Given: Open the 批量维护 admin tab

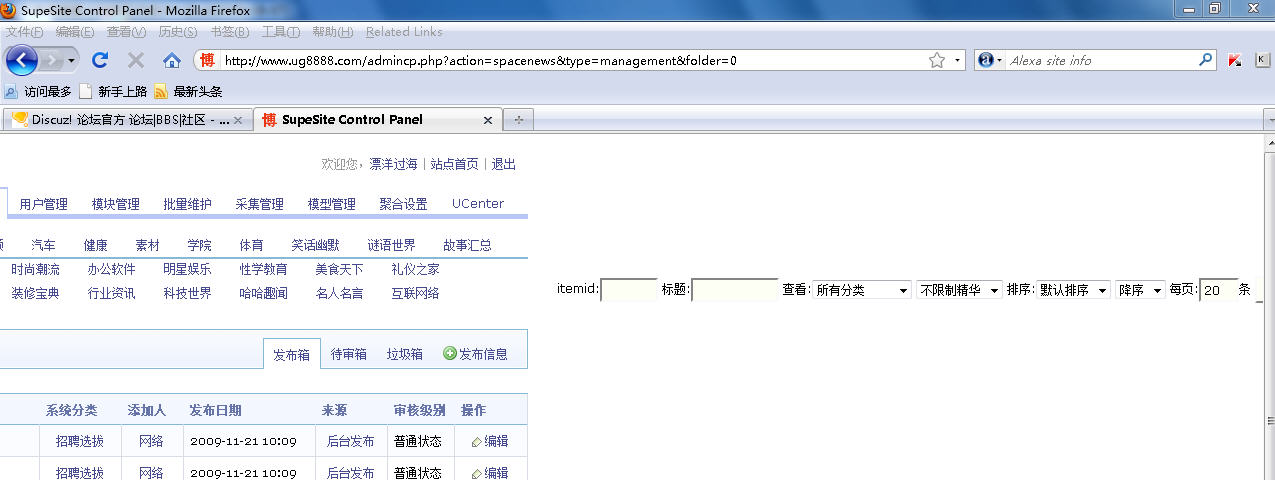Looking at the screenshot, I should click(x=188, y=204).
